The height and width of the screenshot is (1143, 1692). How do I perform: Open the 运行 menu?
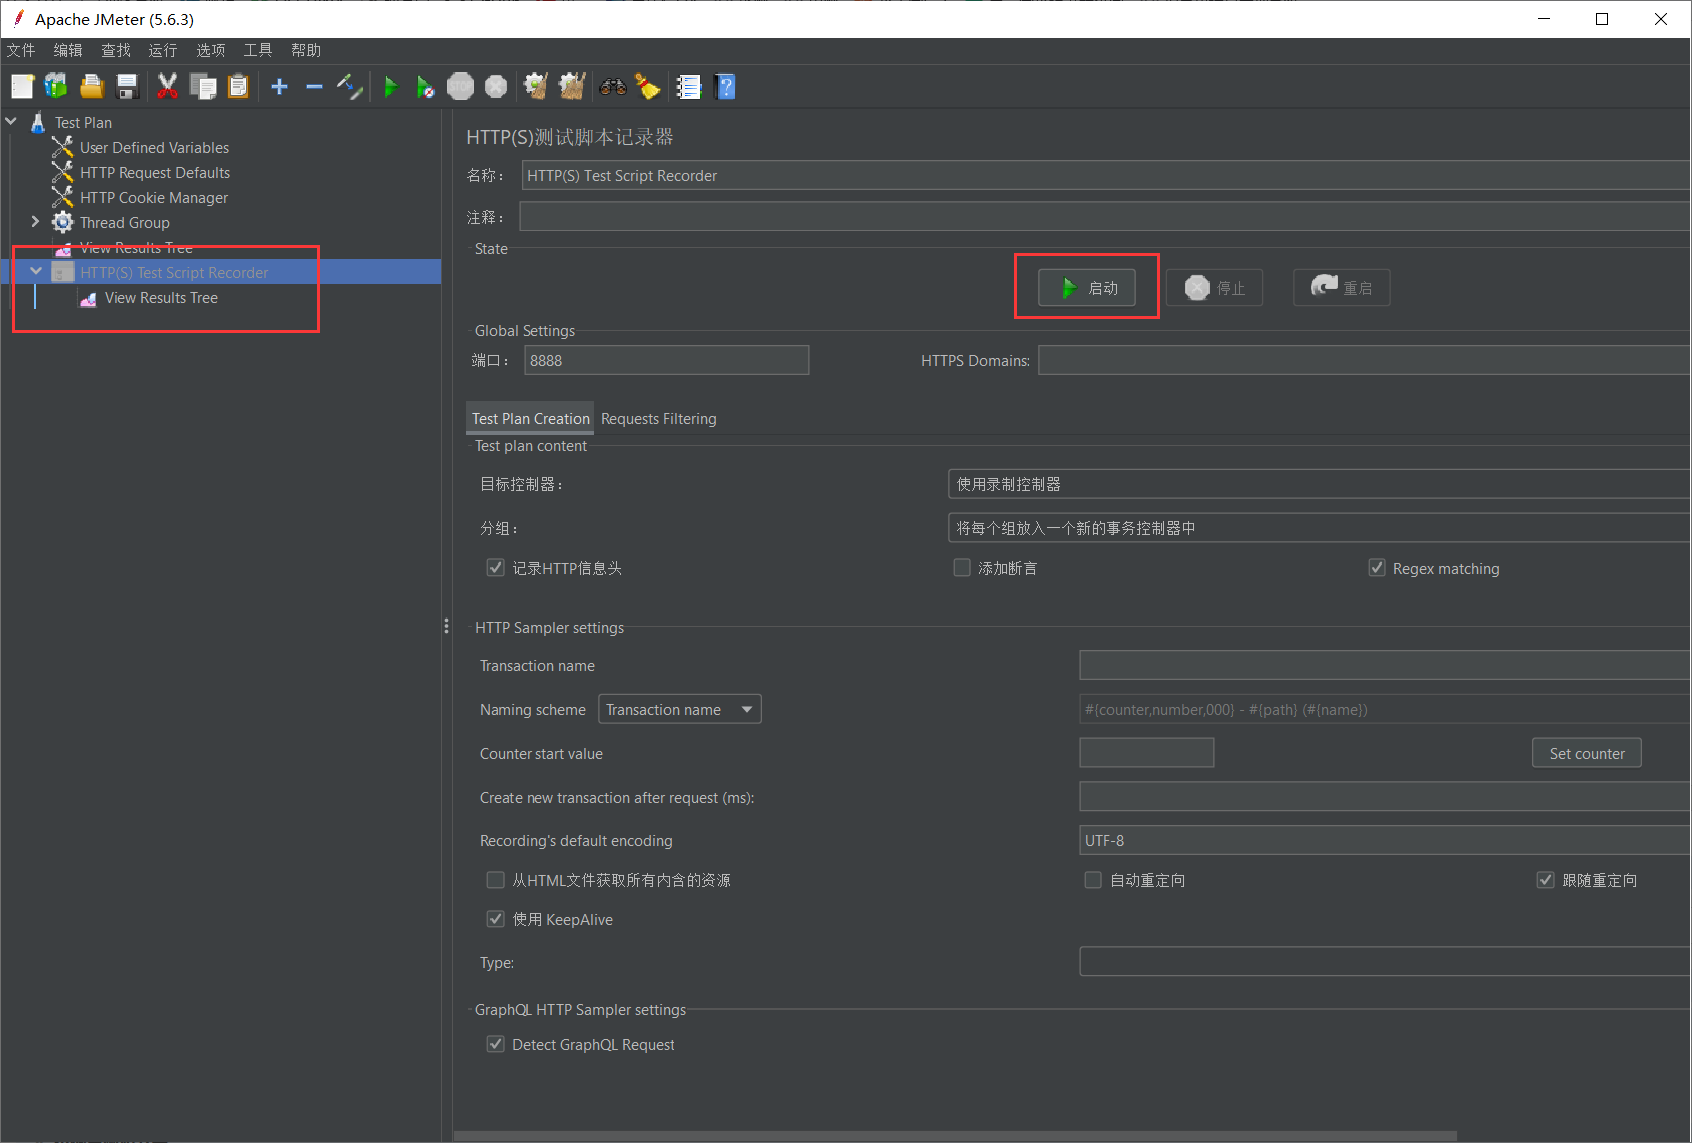(x=163, y=50)
